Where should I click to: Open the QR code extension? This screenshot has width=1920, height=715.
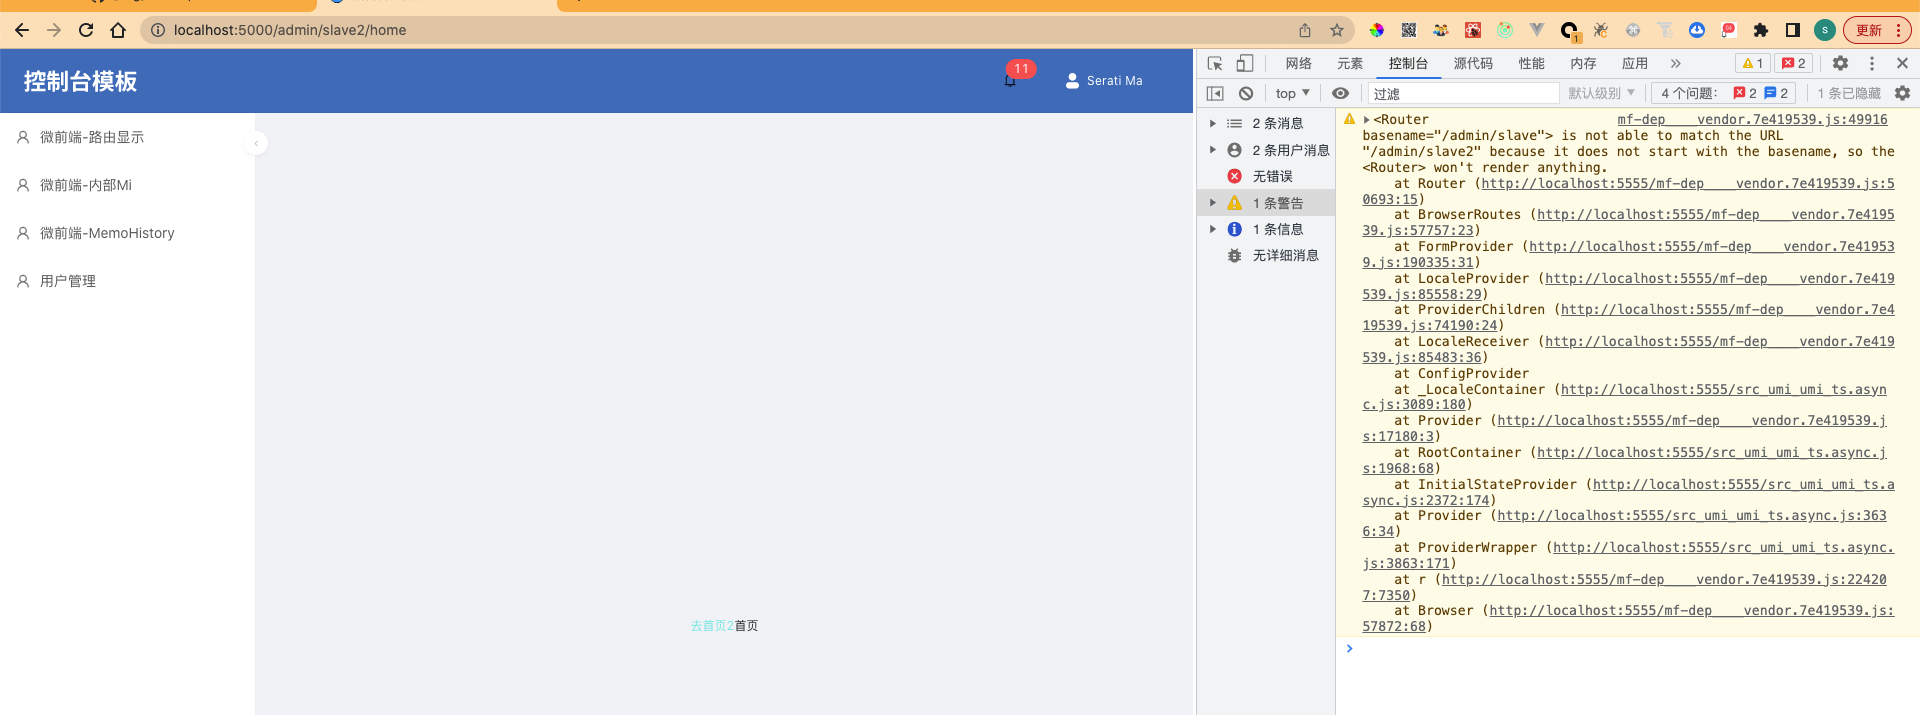click(x=1409, y=30)
